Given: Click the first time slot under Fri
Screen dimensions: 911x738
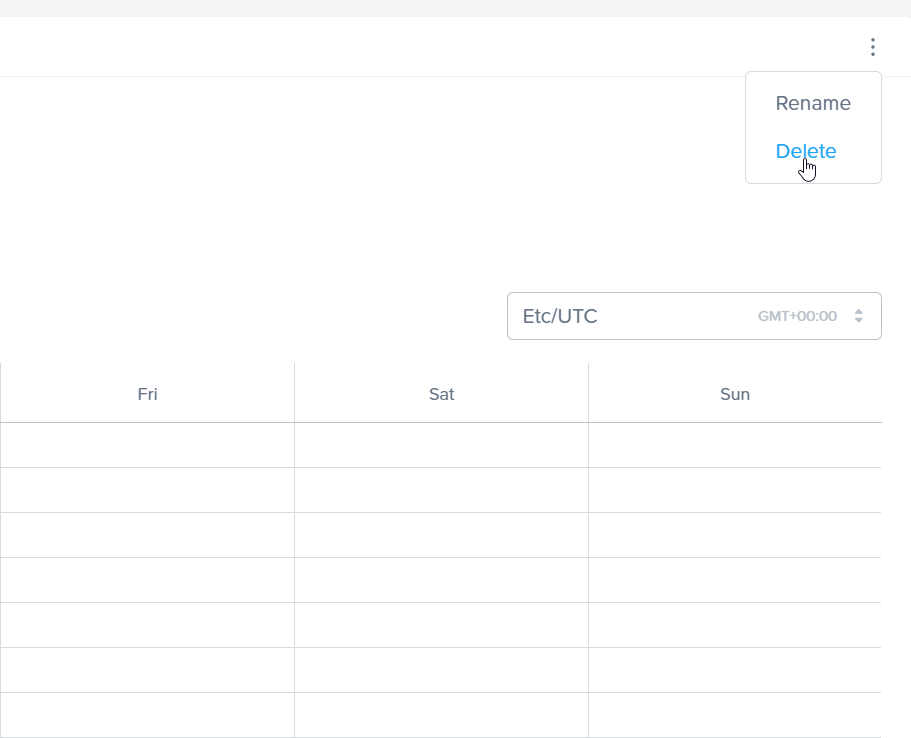Looking at the screenshot, I should (147, 445).
